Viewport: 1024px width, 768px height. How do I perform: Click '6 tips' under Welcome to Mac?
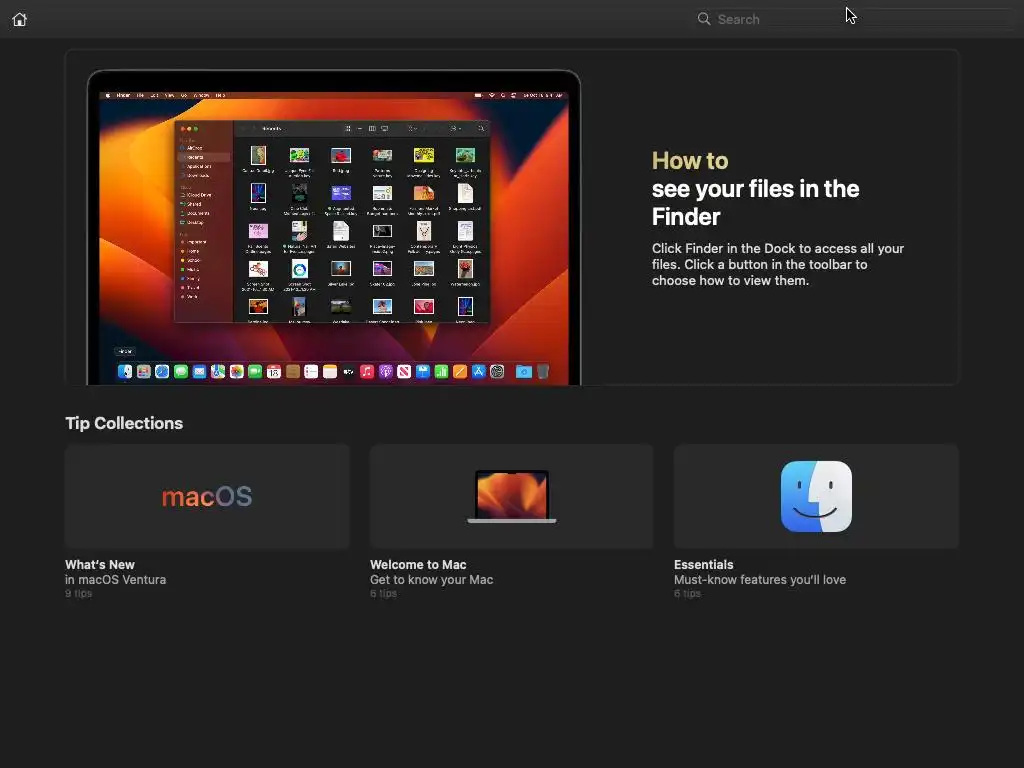[383, 594]
